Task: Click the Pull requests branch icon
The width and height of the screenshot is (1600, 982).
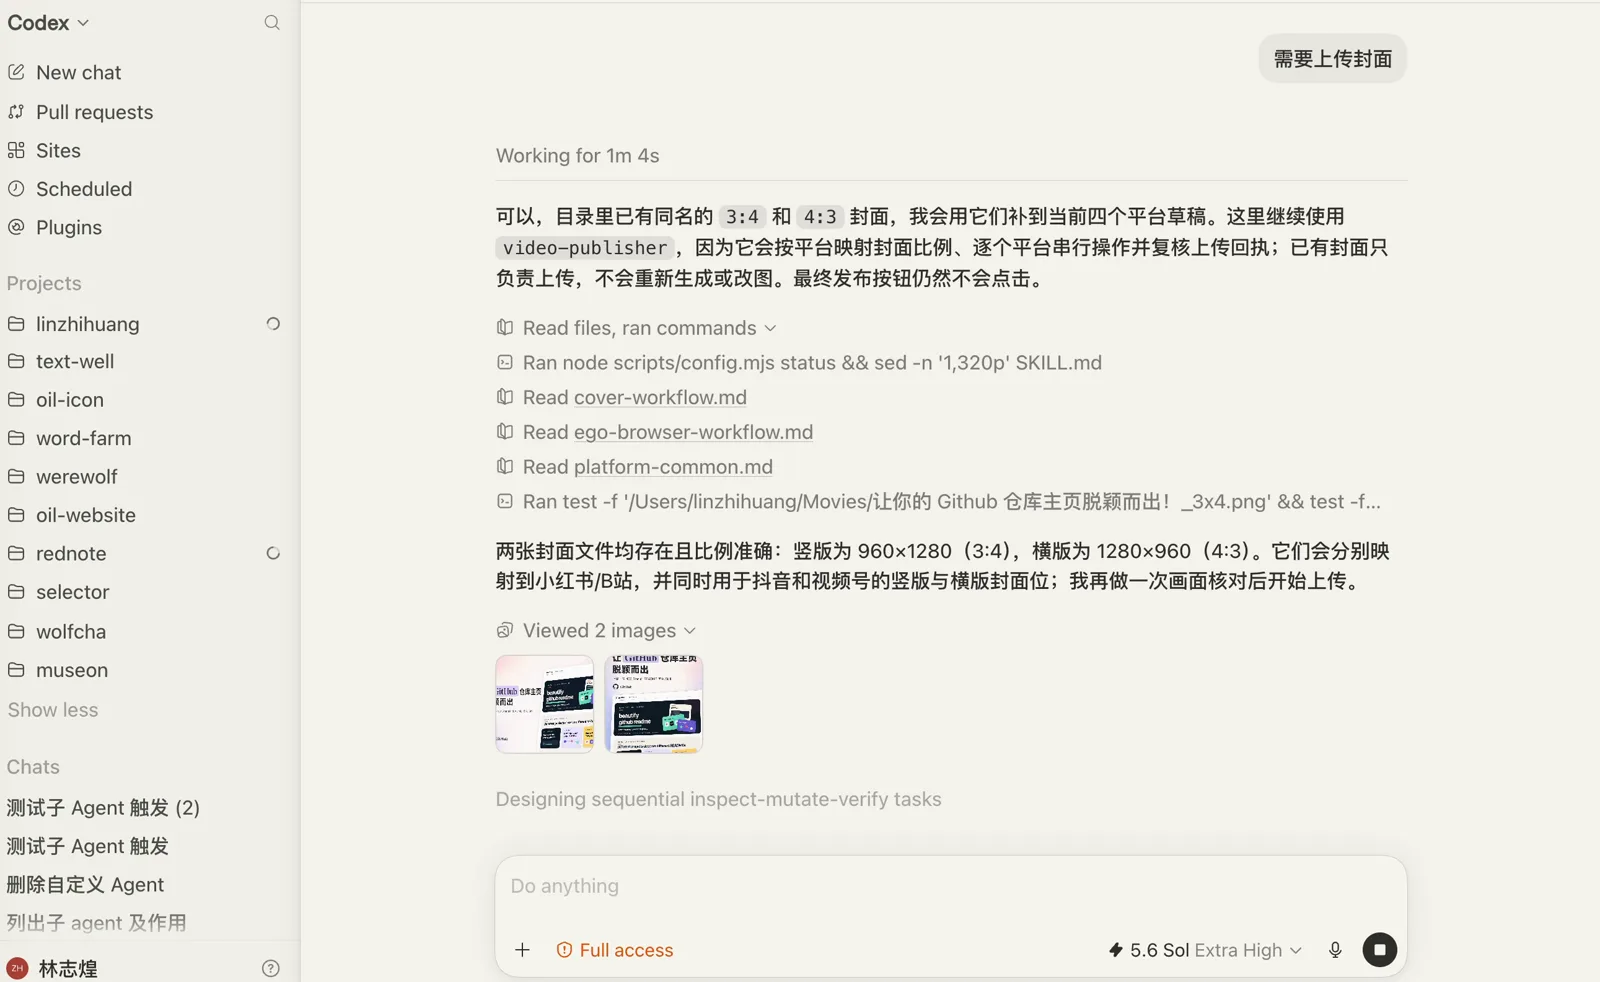Action: coord(16,112)
